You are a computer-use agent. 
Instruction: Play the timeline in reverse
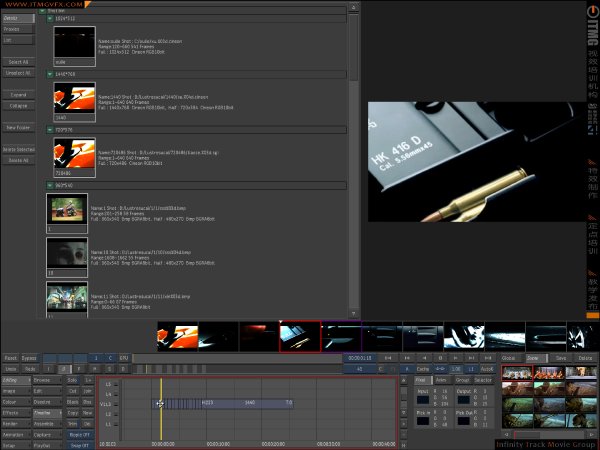pyautogui.click(x=424, y=358)
